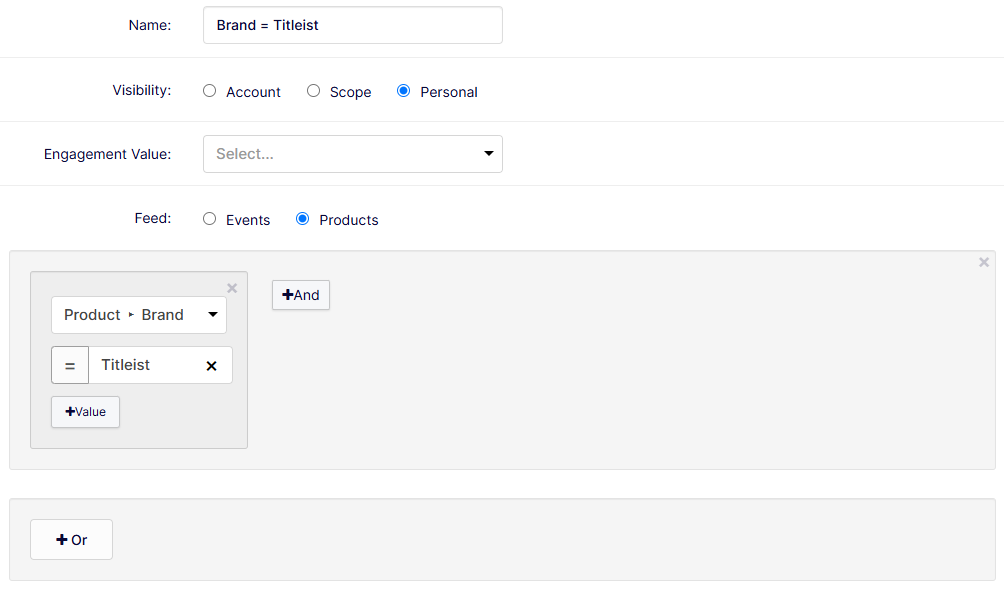Add an And condition
Screen dimensions: 1004x591
301,295
